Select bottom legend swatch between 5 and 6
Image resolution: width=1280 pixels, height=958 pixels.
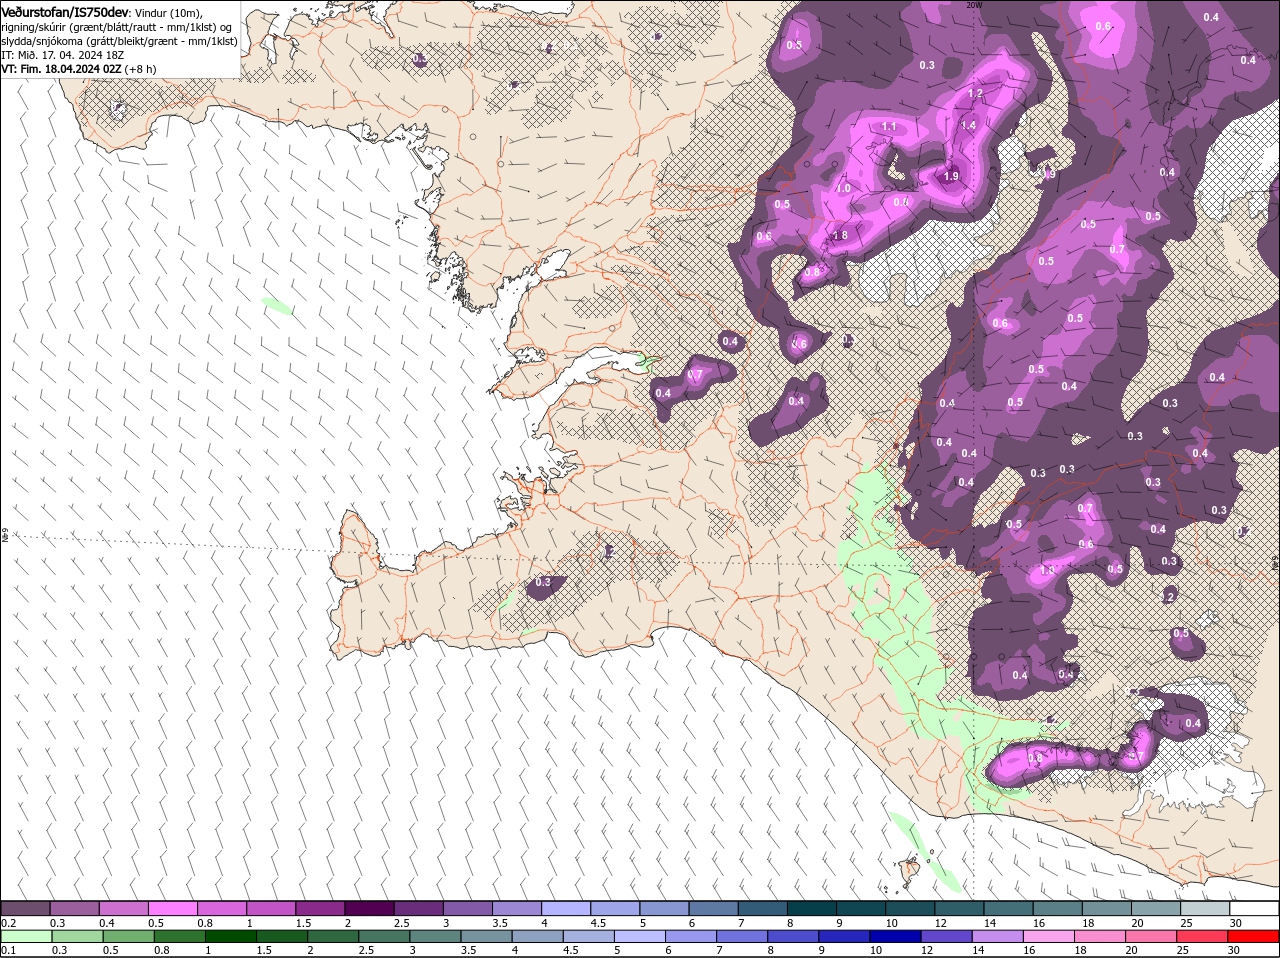[x=642, y=937]
